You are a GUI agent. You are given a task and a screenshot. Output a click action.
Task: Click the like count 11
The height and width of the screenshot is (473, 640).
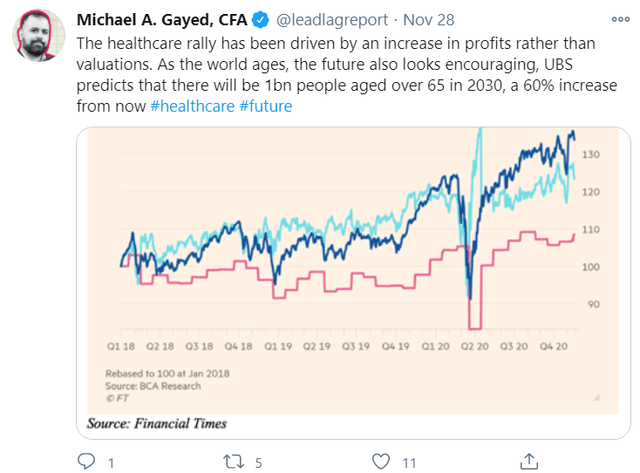[409, 463]
